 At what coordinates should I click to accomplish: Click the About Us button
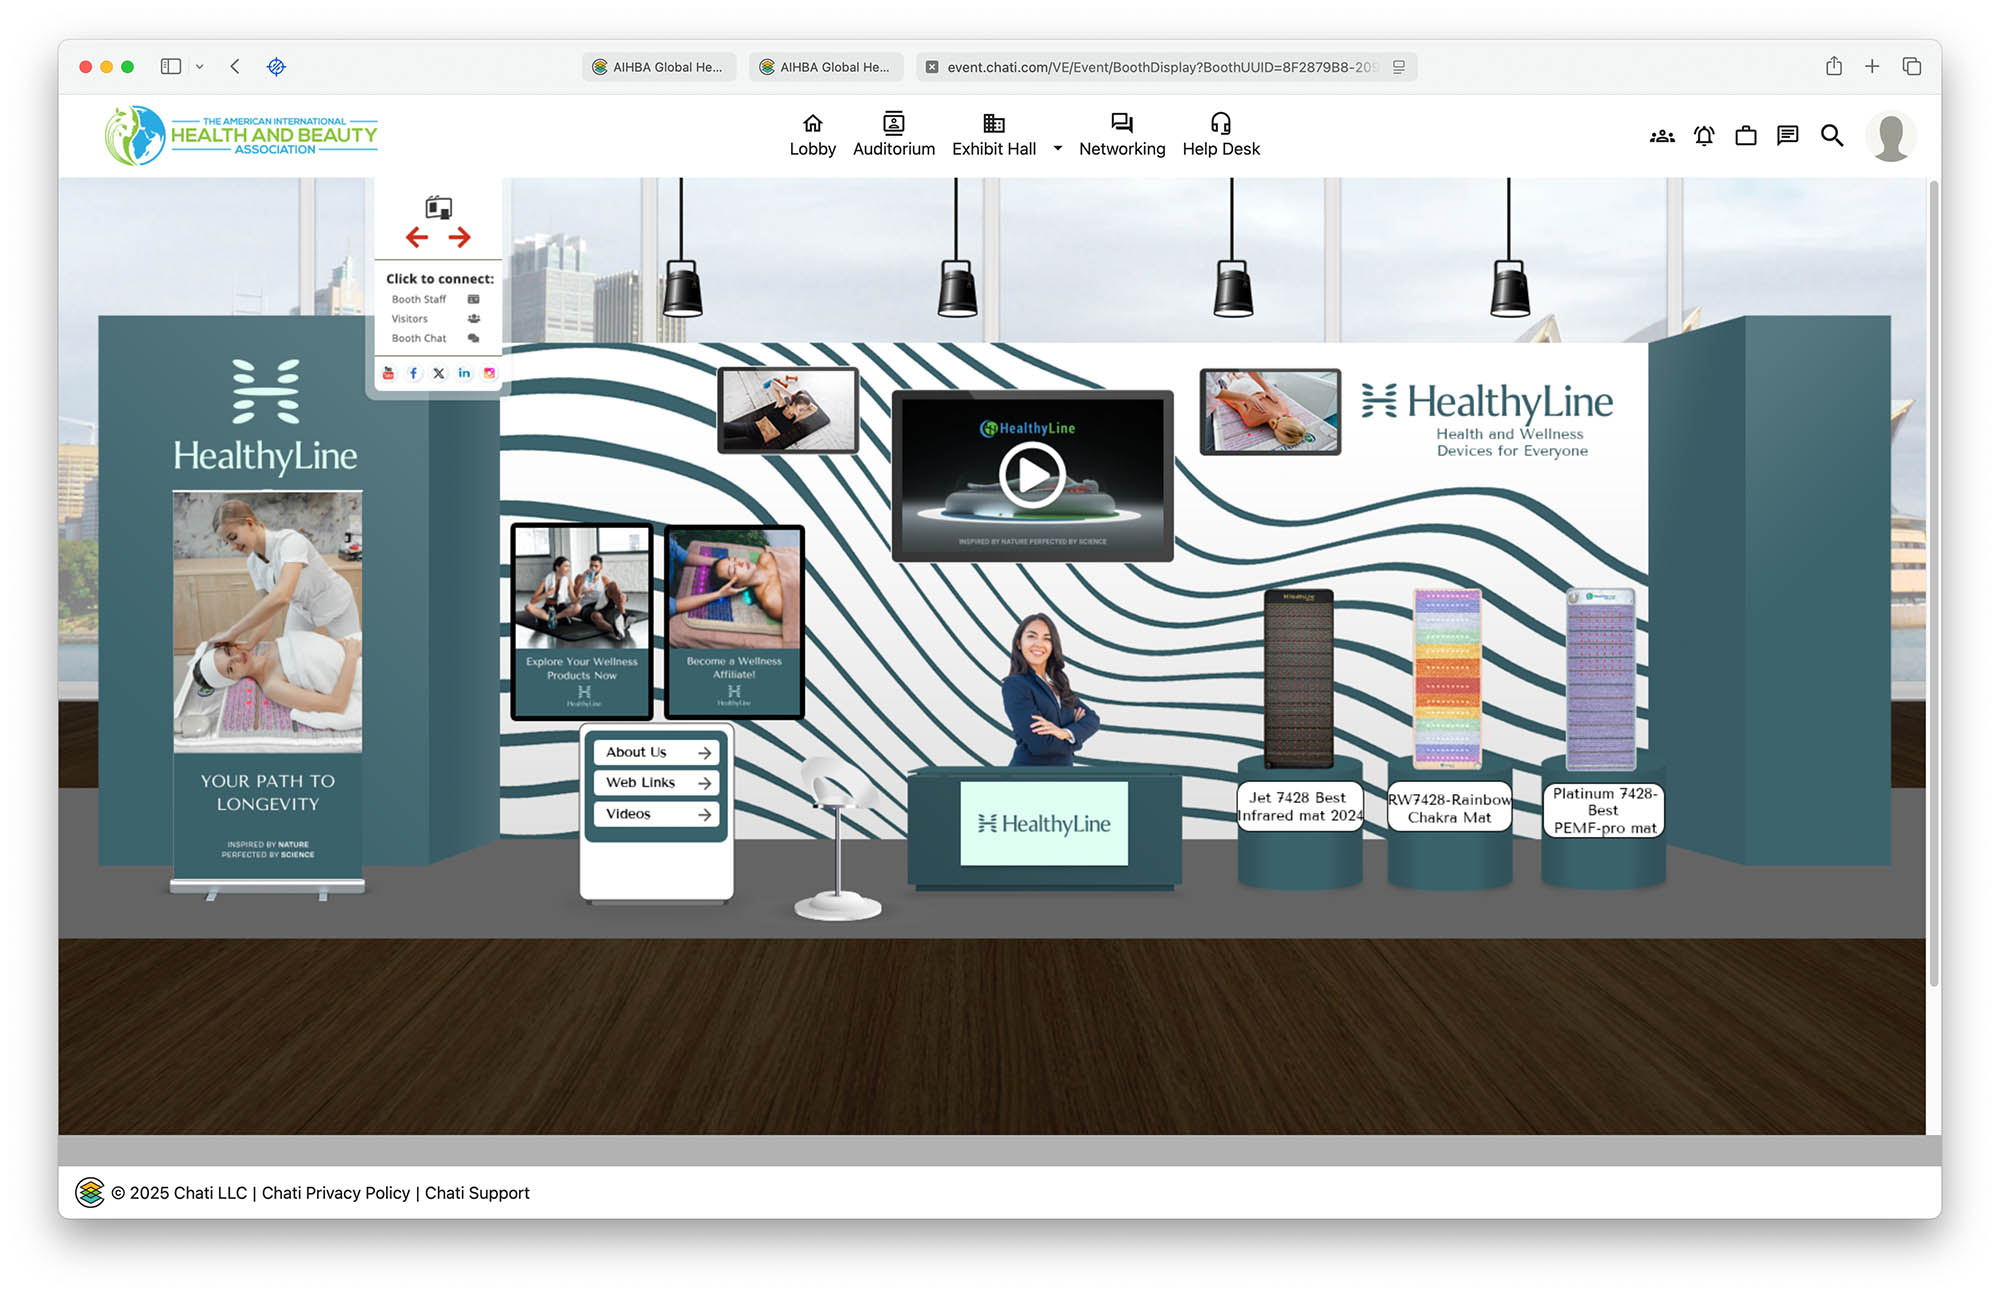click(656, 752)
